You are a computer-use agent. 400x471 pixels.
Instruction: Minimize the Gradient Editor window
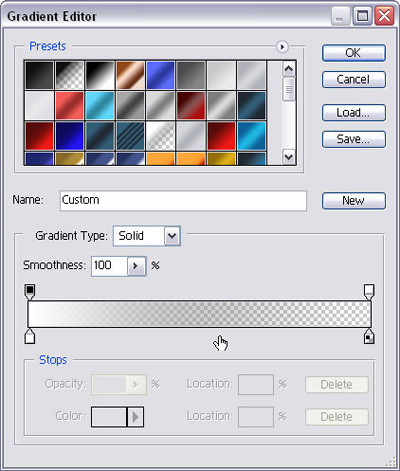[x=340, y=16]
